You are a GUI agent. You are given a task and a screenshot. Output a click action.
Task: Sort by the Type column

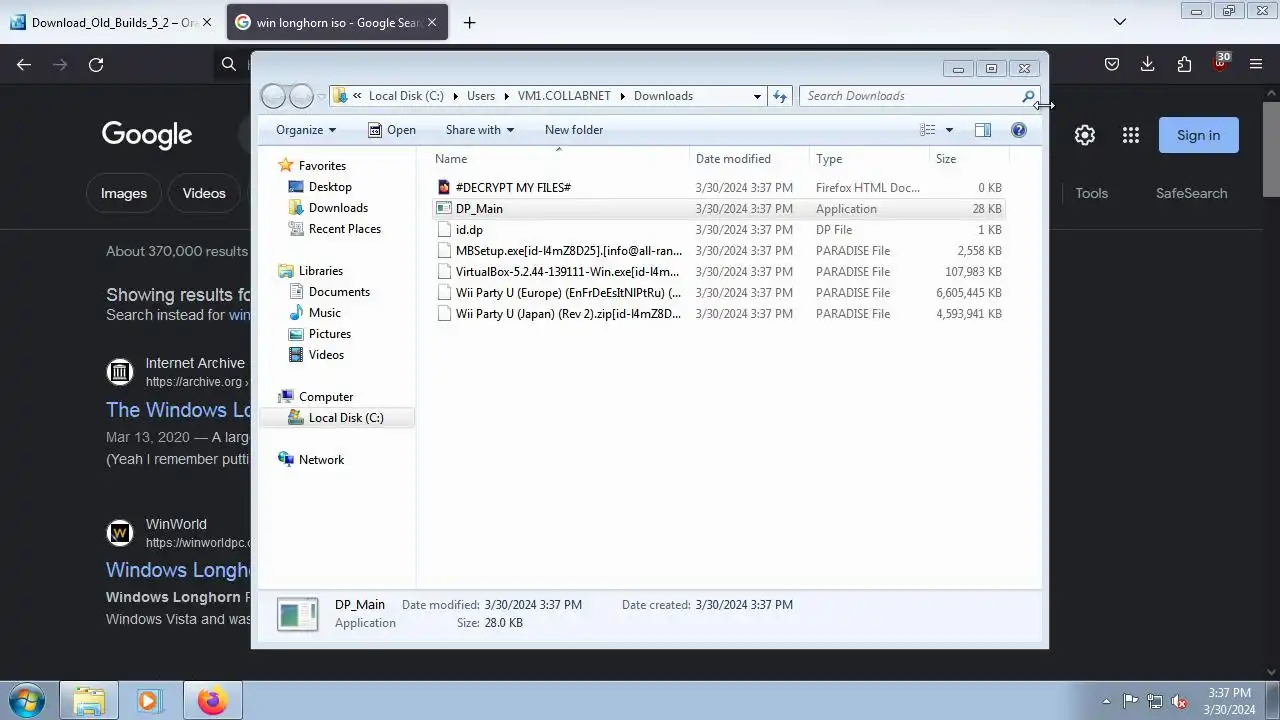click(x=829, y=159)
